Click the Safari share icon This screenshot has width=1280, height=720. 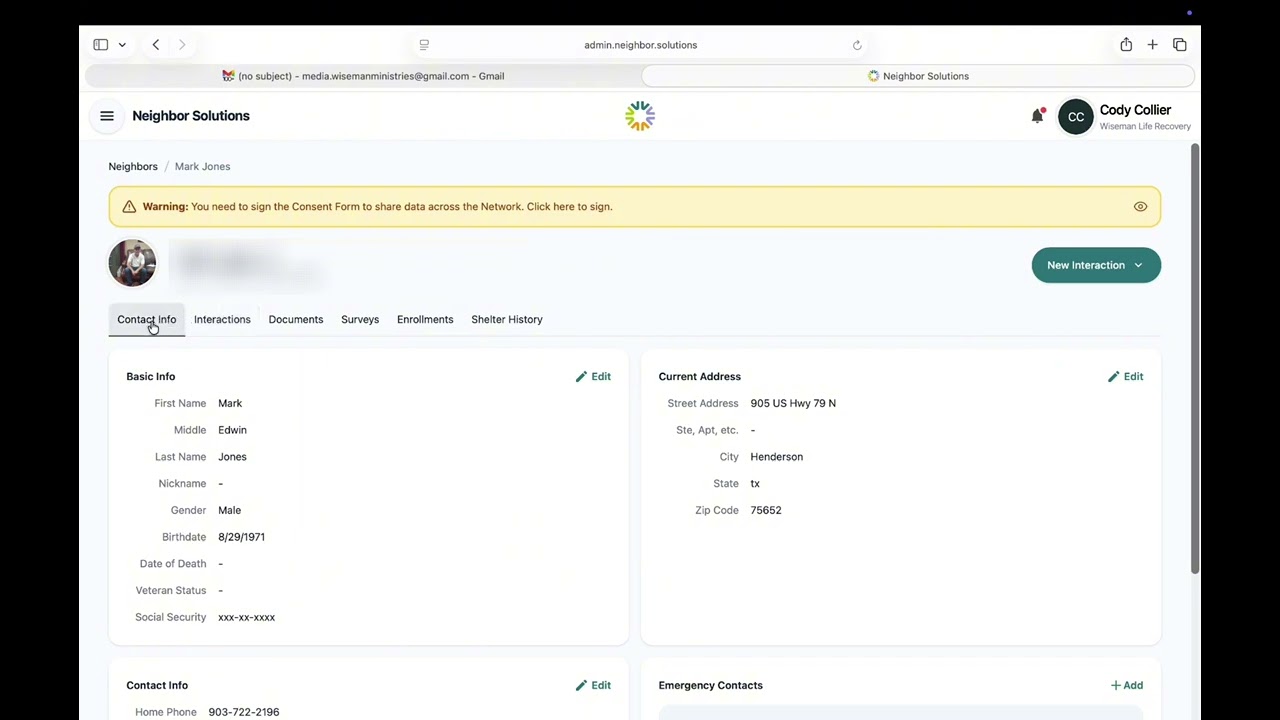tap(1126, 44)
